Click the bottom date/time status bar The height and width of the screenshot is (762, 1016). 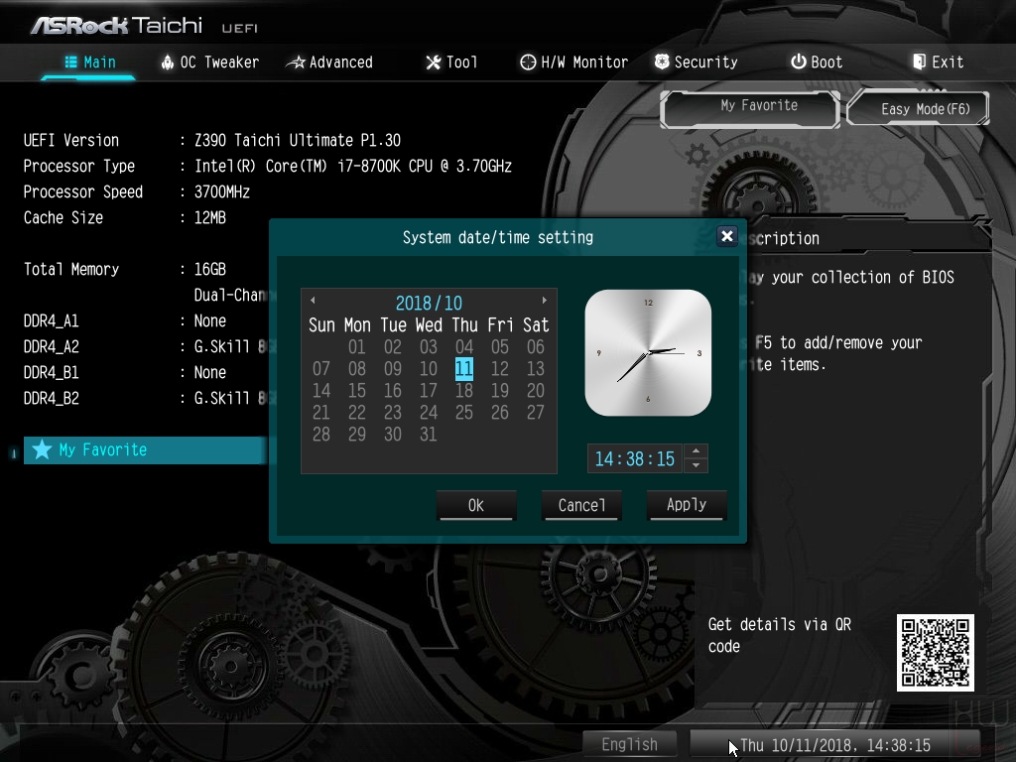coord(835,745)
